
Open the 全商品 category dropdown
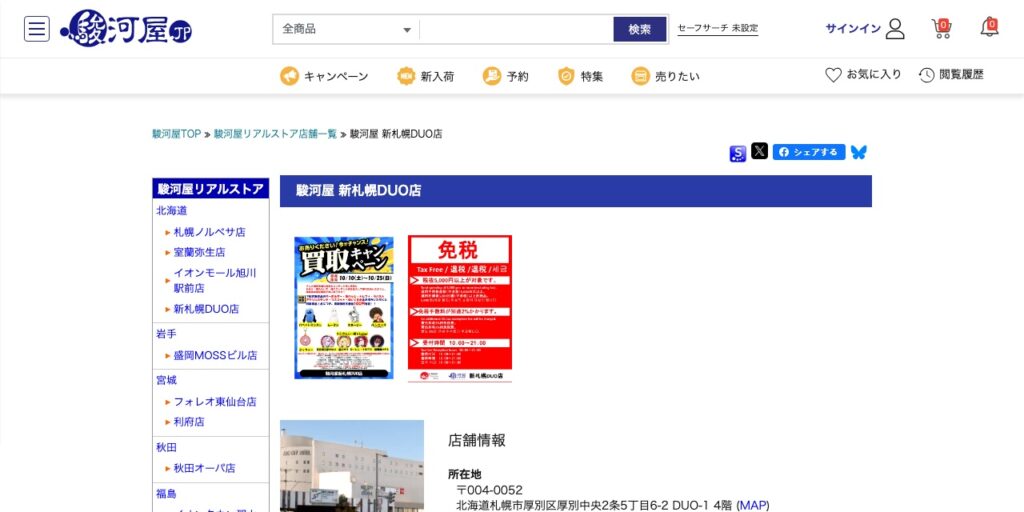click(x=346, y=29)
